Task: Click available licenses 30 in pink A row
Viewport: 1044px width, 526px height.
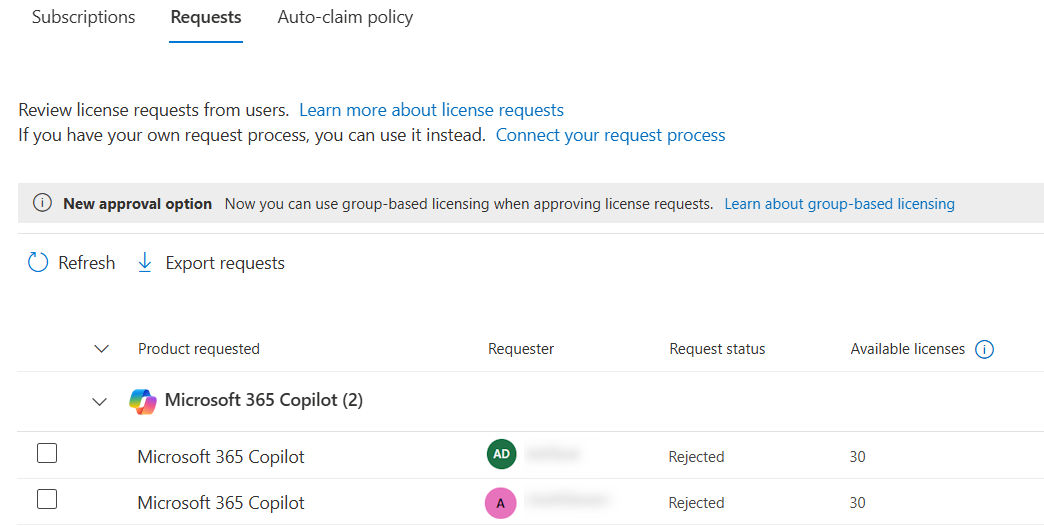Action: coord(858,503)
